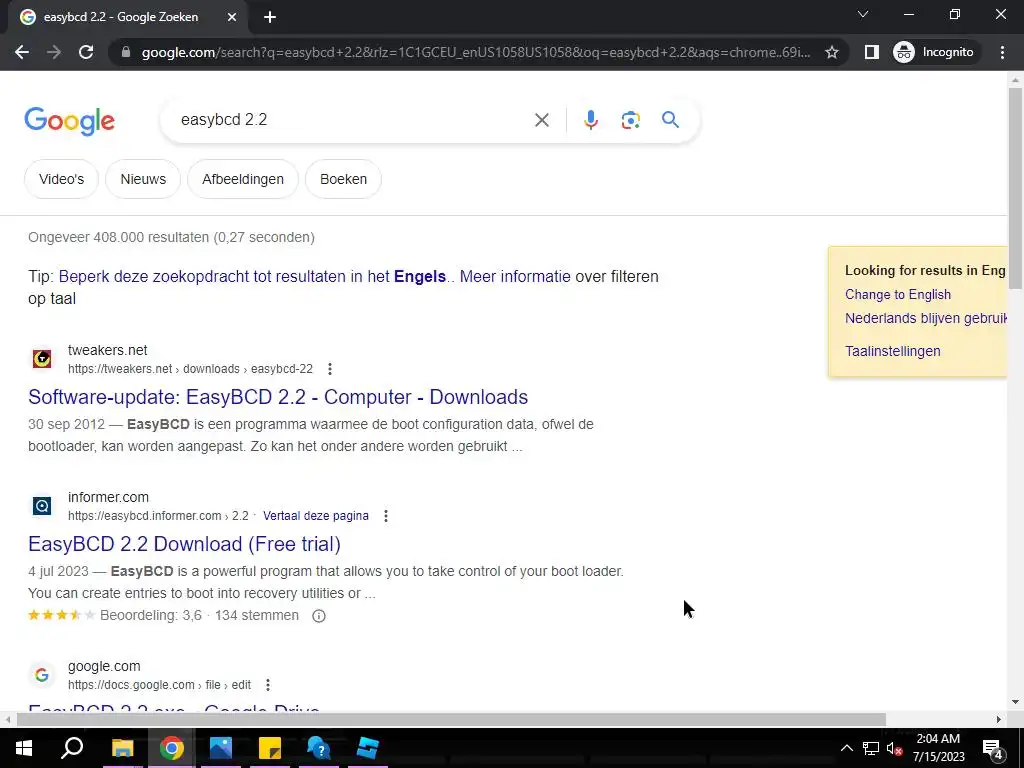This screenshot has width=1024, height=768.
Task: Click the informer.com site favicon
Action: click(42, 505)
